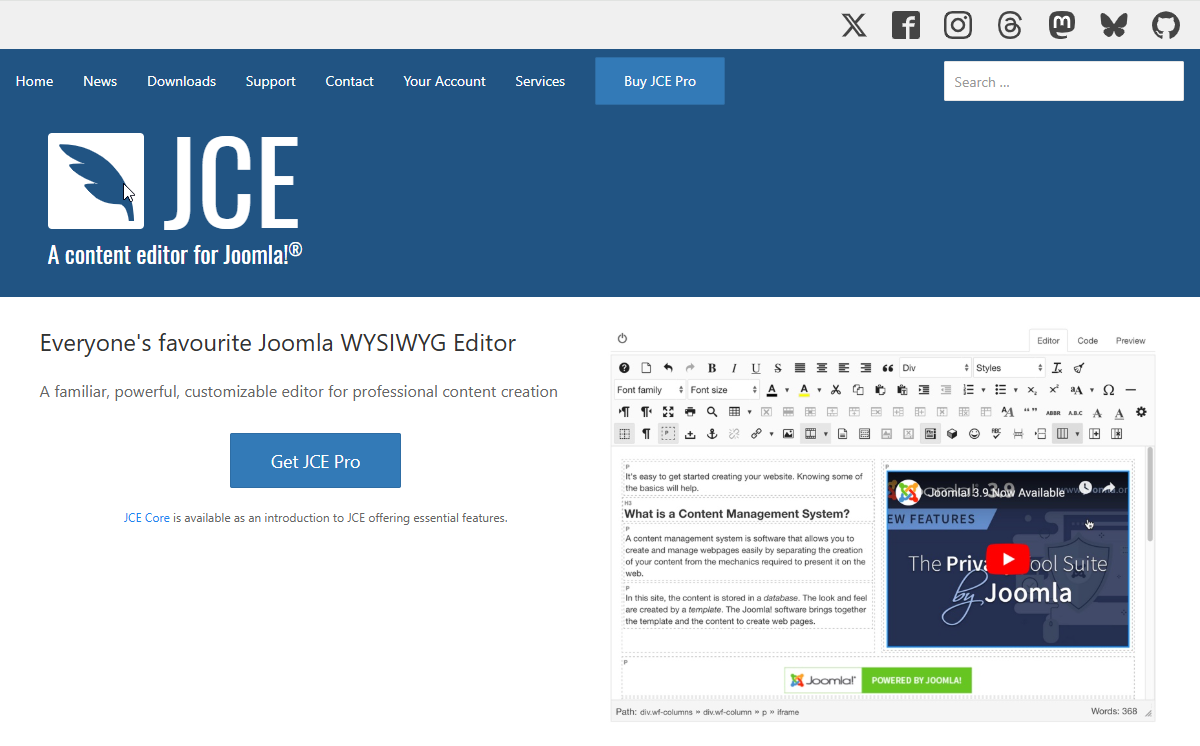Open the Home menu item
The width and height of the screenshot is (1200, 746).
click(35, 81)
